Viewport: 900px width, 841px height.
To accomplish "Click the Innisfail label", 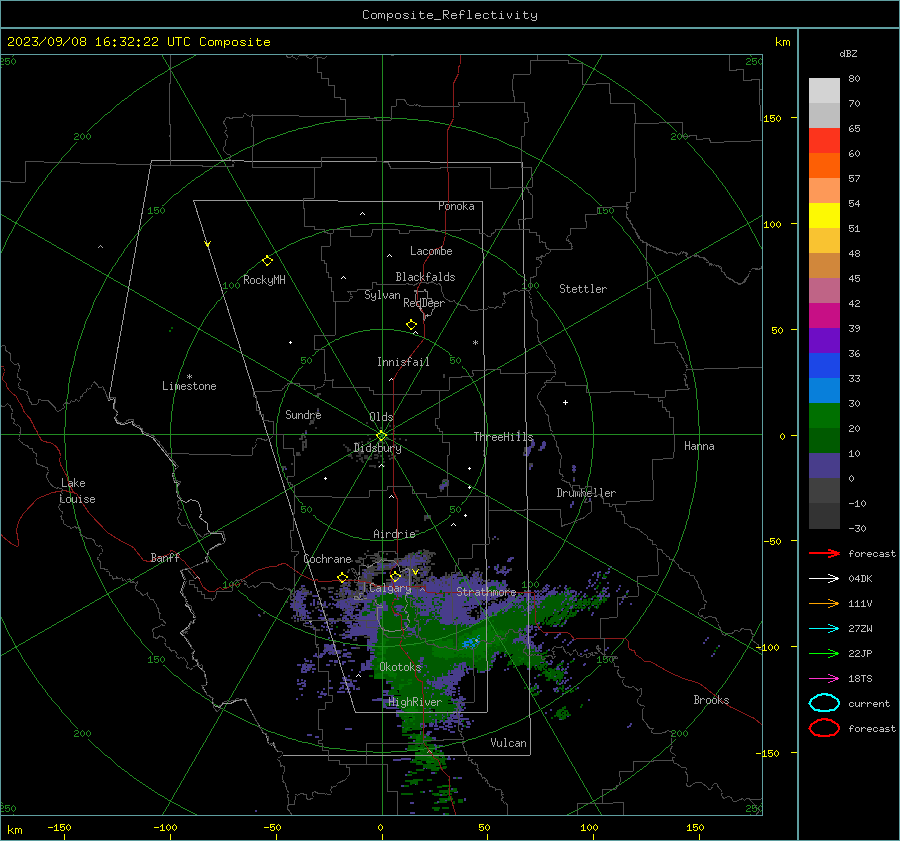I will (x=403, y=362).
